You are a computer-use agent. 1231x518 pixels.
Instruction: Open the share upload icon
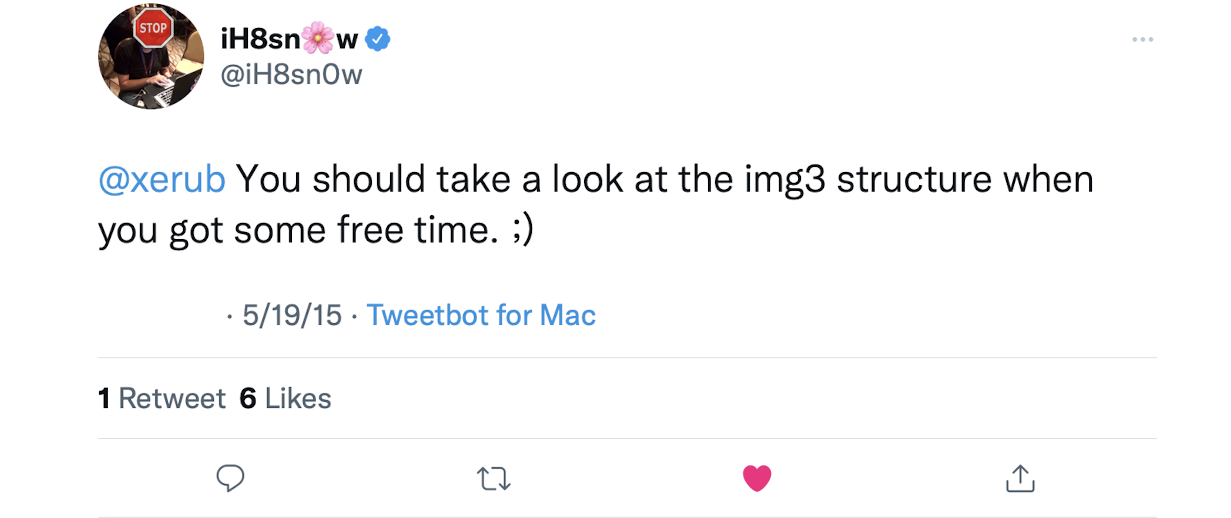(1019, 478)
